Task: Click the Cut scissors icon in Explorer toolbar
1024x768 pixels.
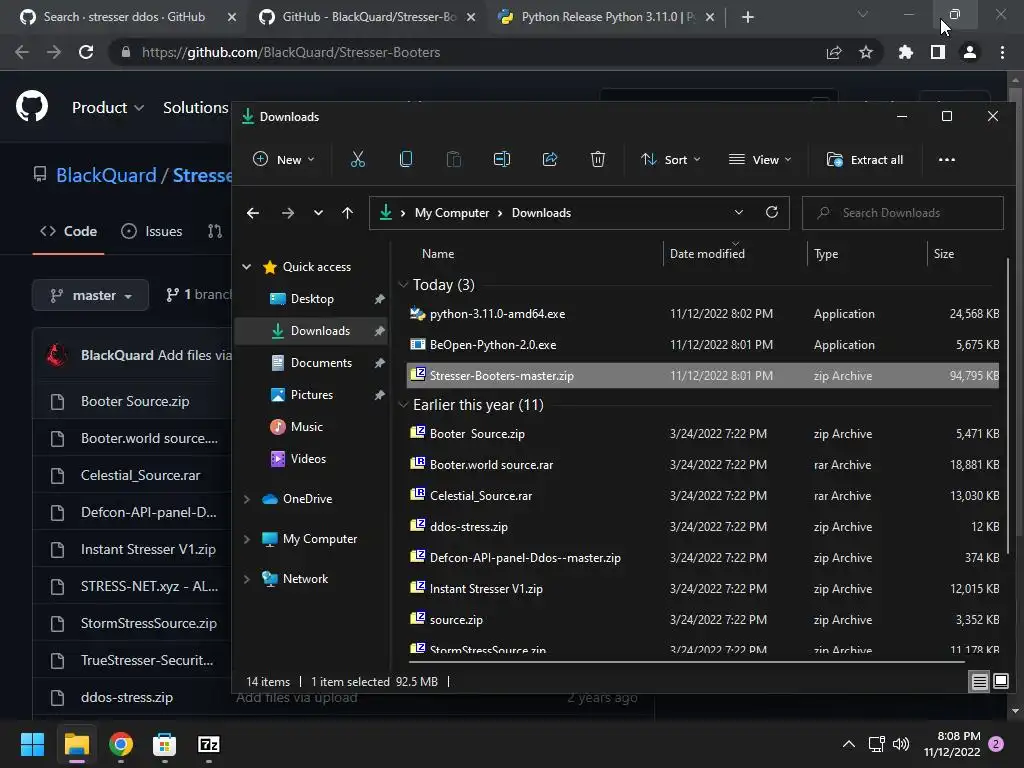Action: (357, 159)
